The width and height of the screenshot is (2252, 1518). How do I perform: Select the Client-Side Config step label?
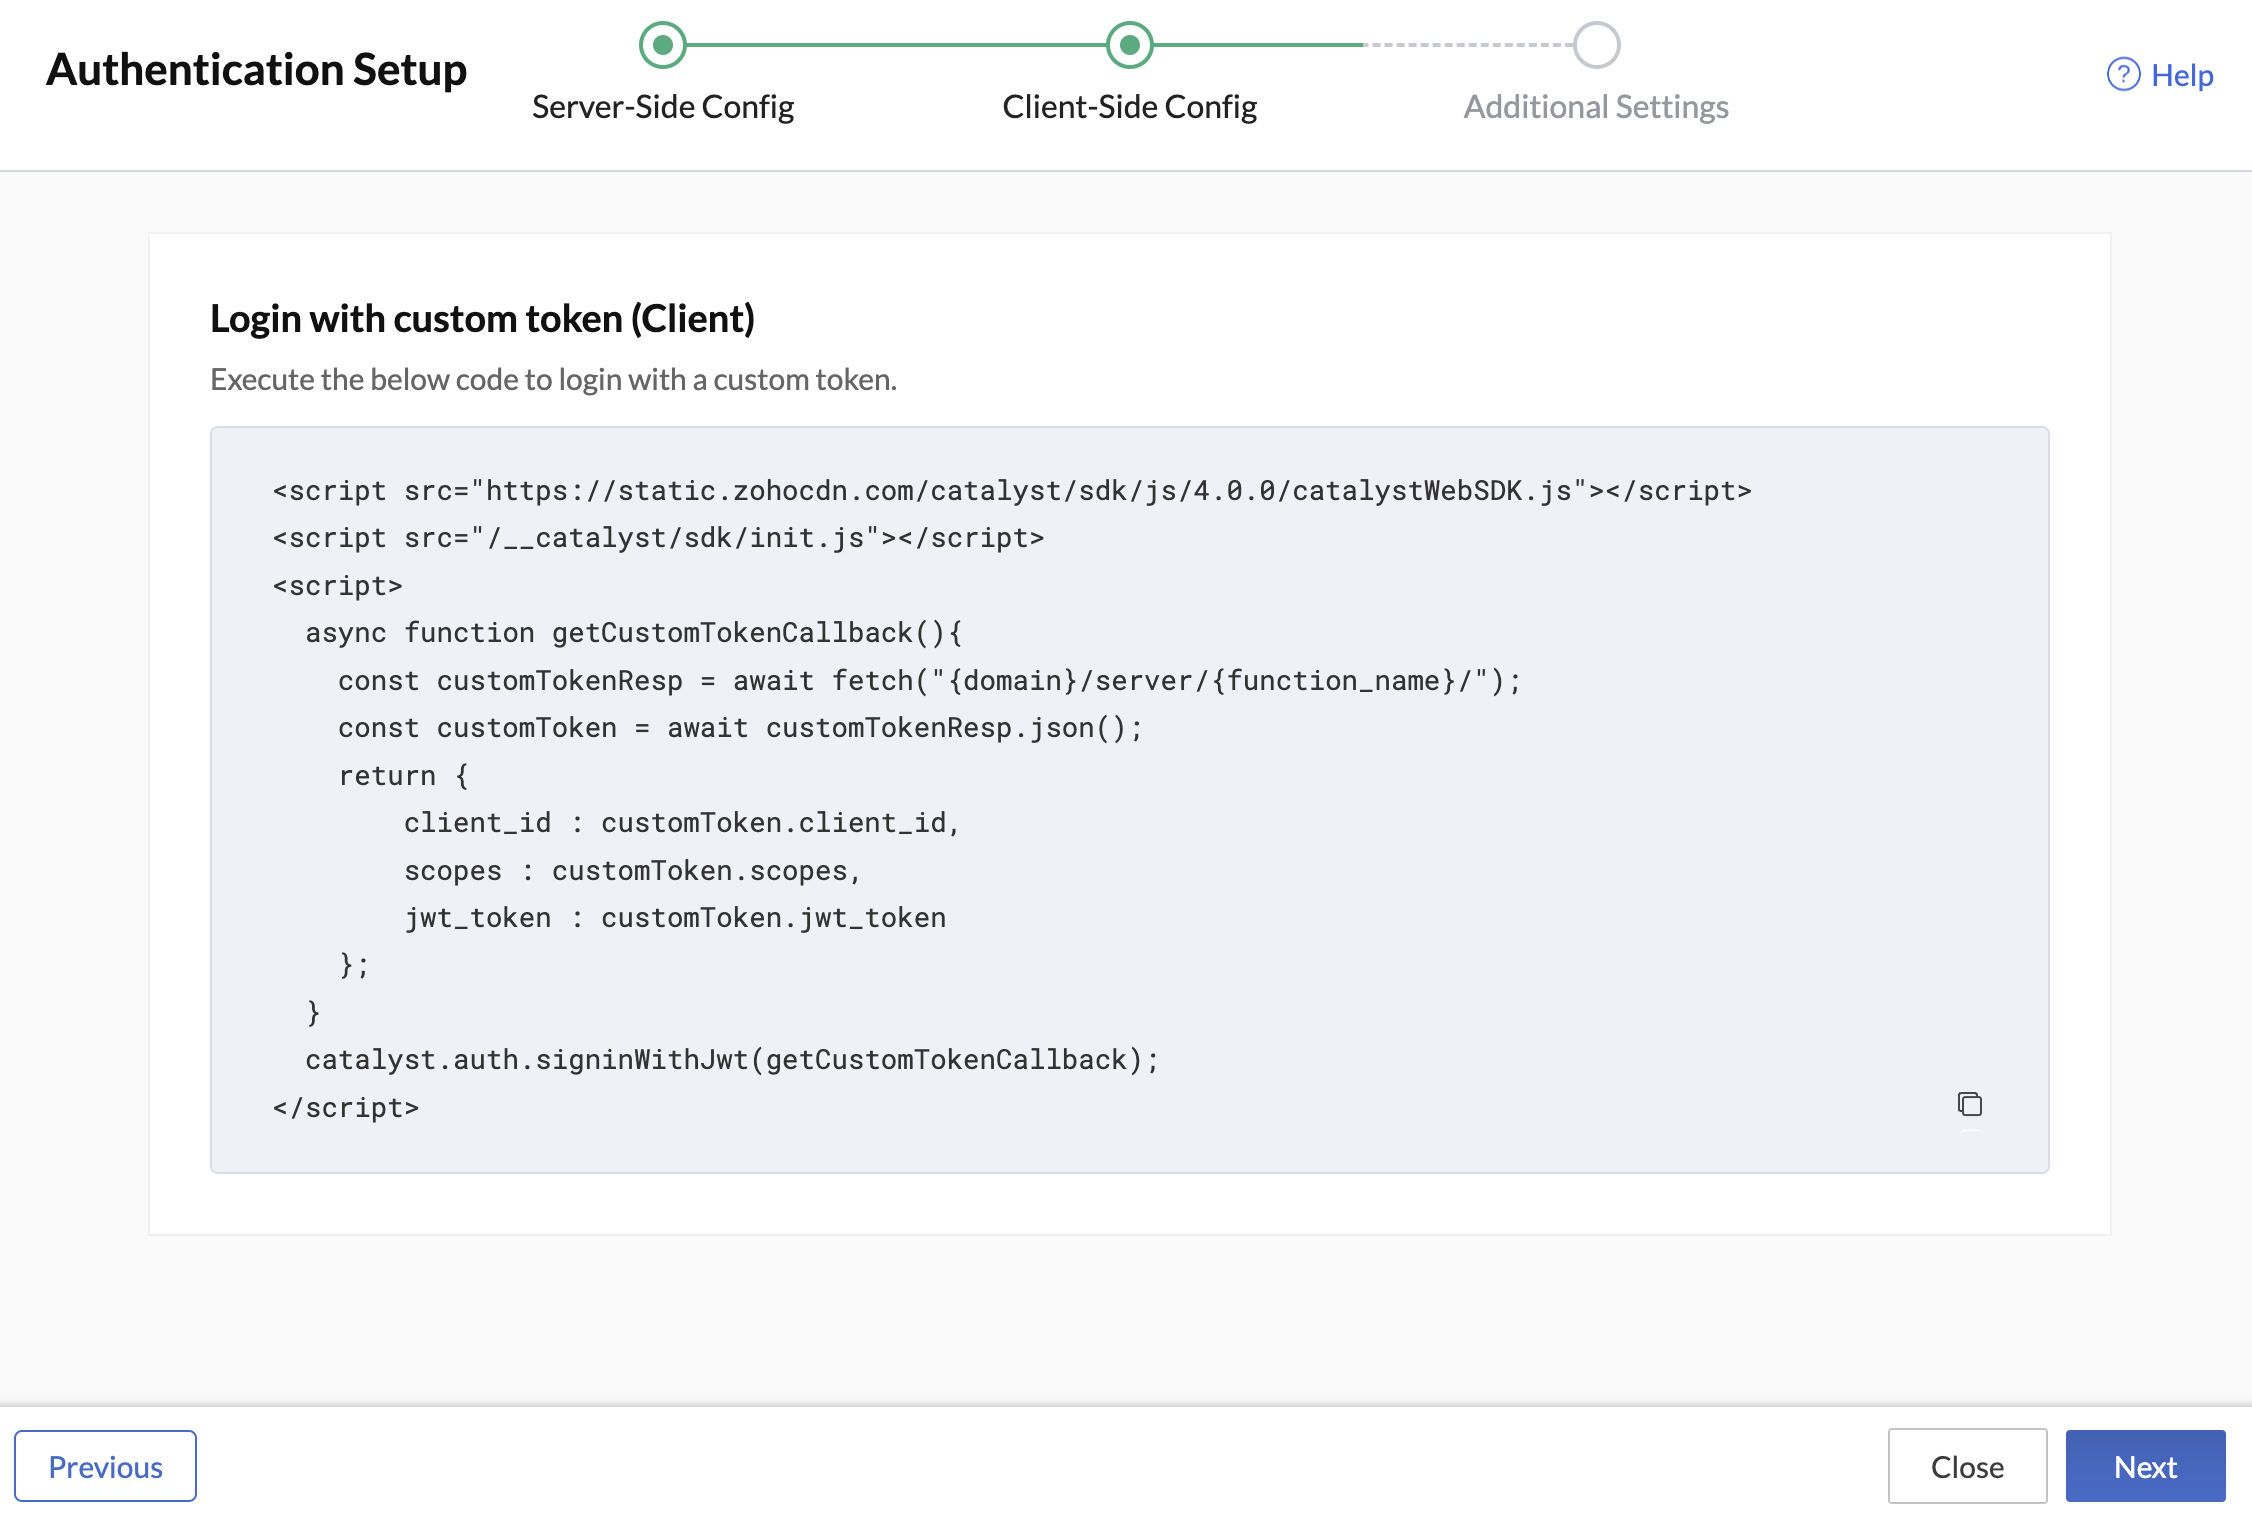pos(1128,105)
